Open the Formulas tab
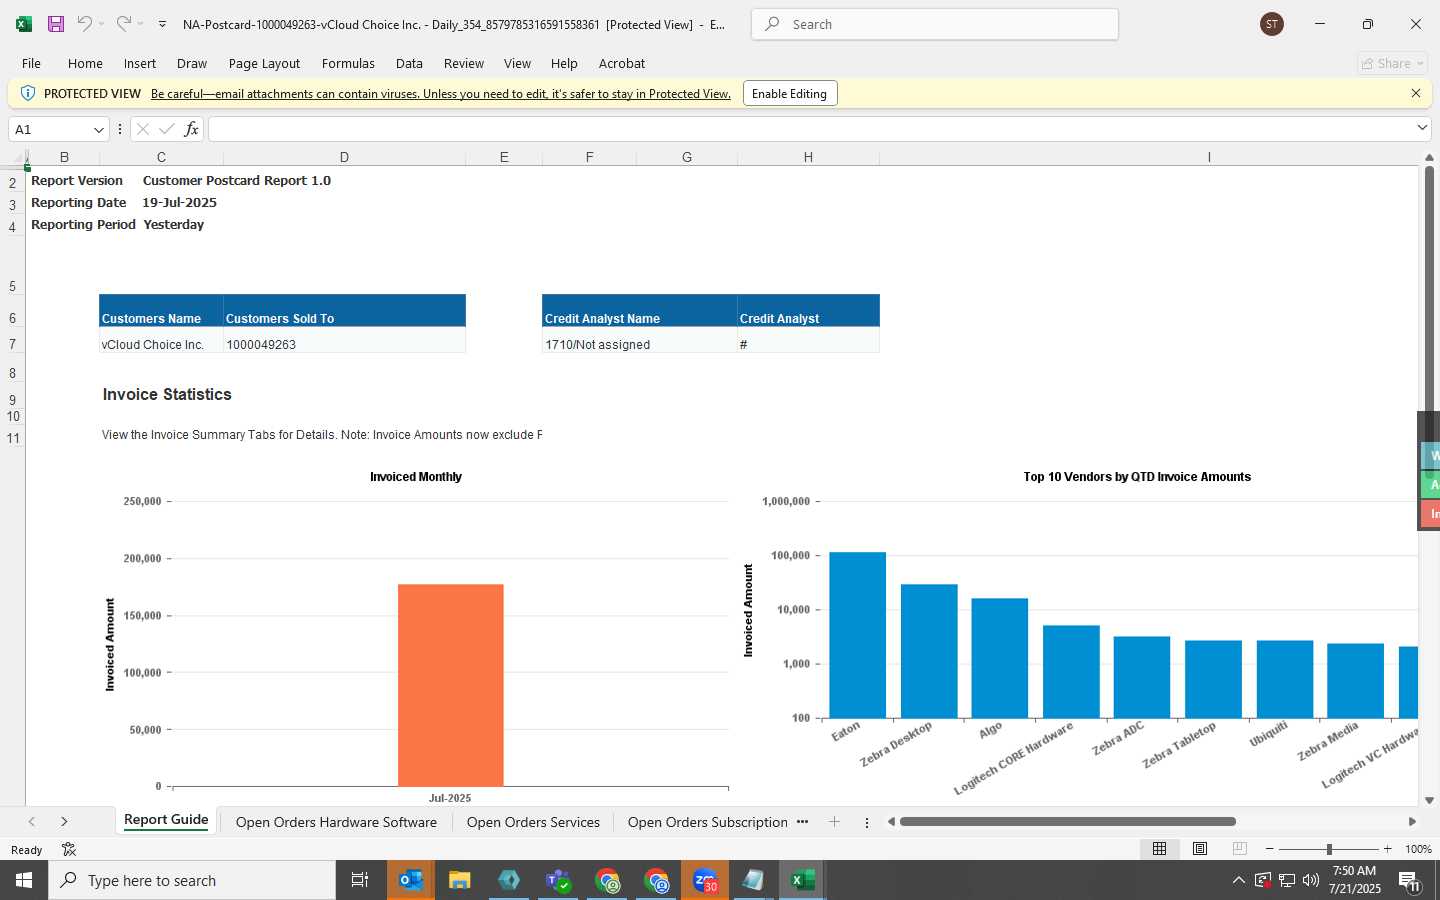The width and height of the screenshot is (1440, 900). (x=348, y=63)
